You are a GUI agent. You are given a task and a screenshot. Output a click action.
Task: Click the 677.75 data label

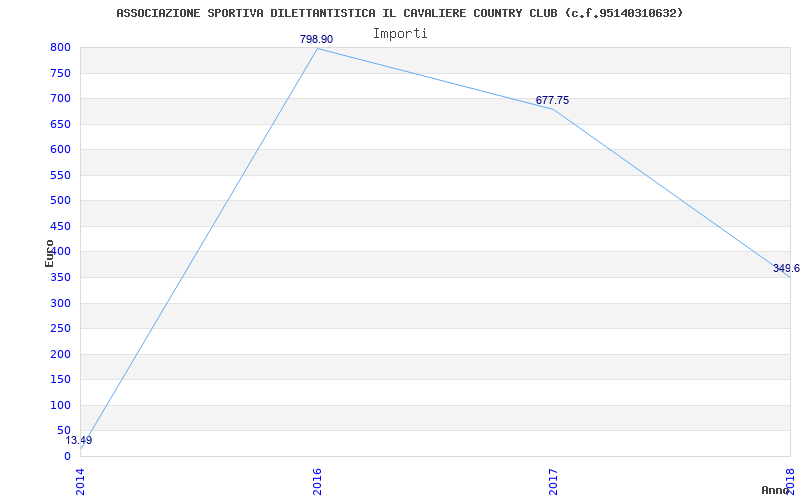pyautogui.click(x=552, y=101)
